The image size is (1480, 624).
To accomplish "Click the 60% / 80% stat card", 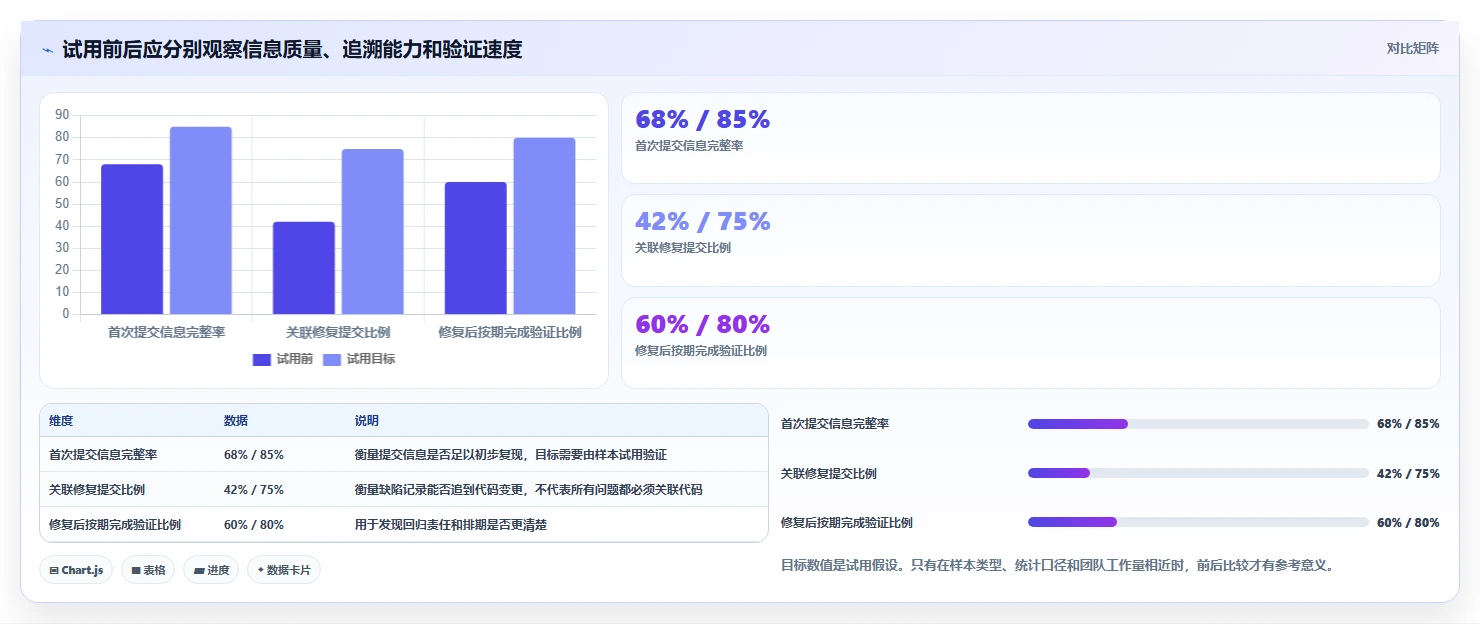I will click(x=1031, y=343).
